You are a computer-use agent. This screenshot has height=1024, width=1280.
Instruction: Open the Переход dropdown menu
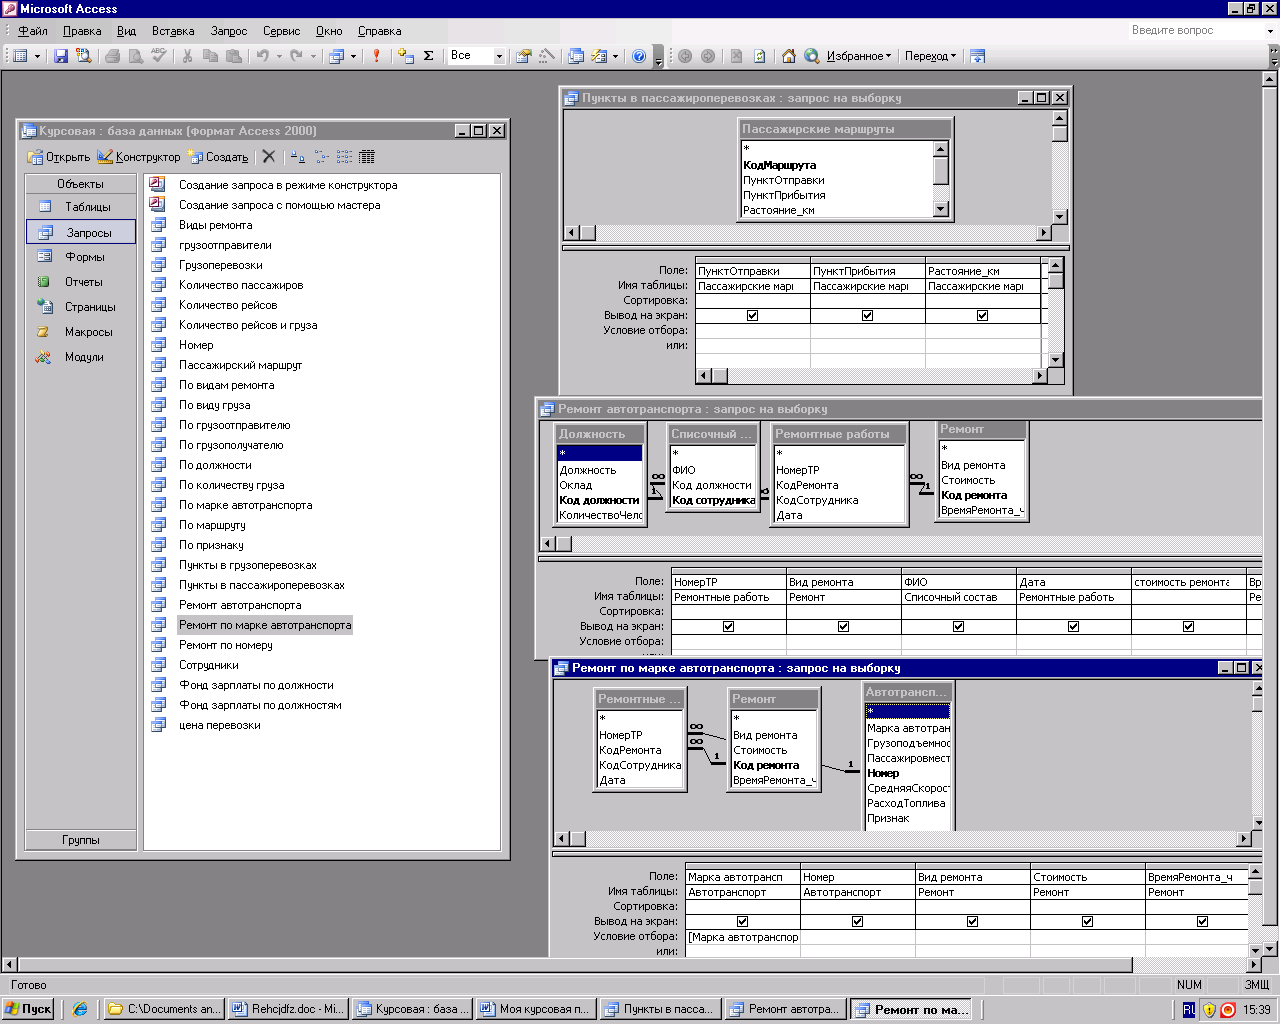click(930, 56)
